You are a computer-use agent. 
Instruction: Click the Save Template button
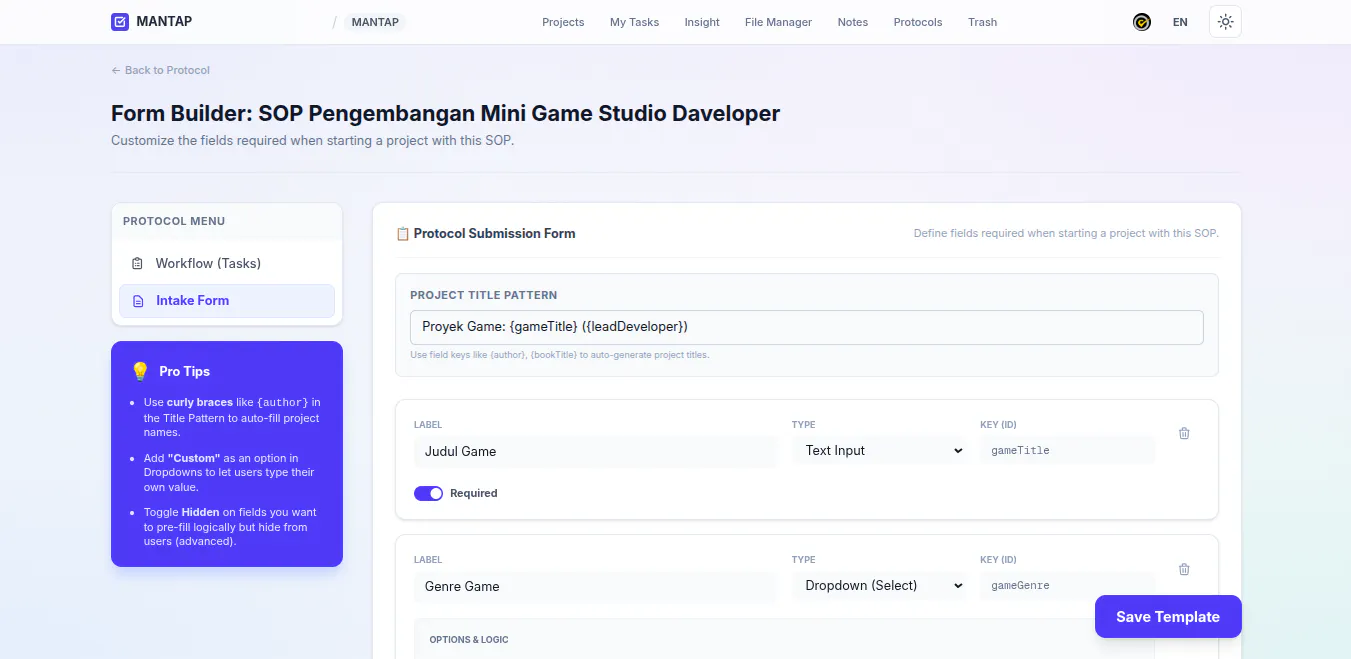(x=1168, y=617)
